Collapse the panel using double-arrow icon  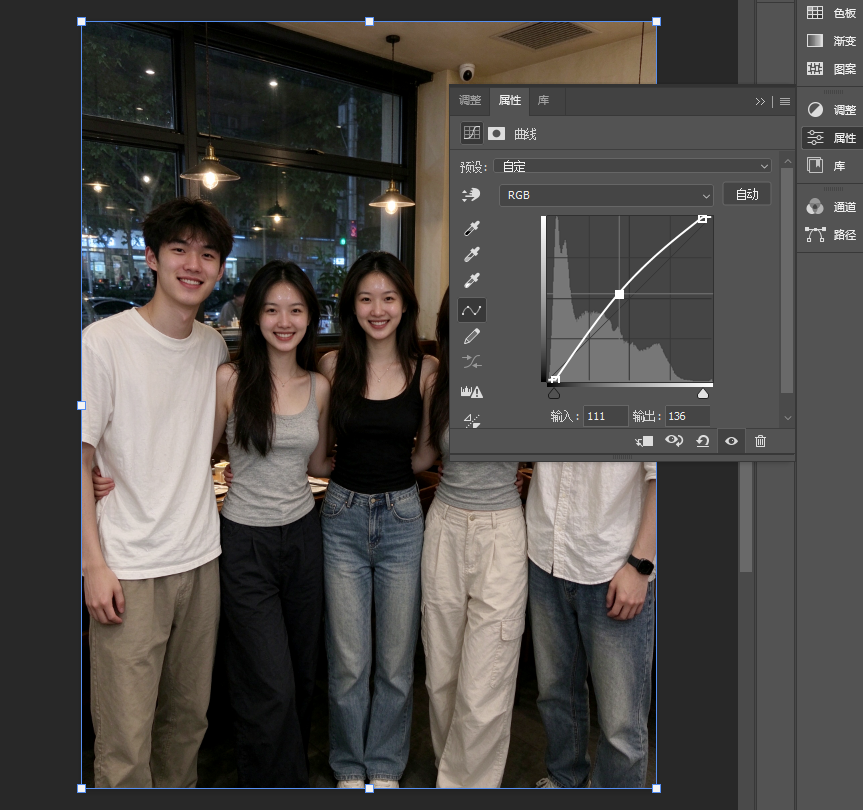(760, 101)
